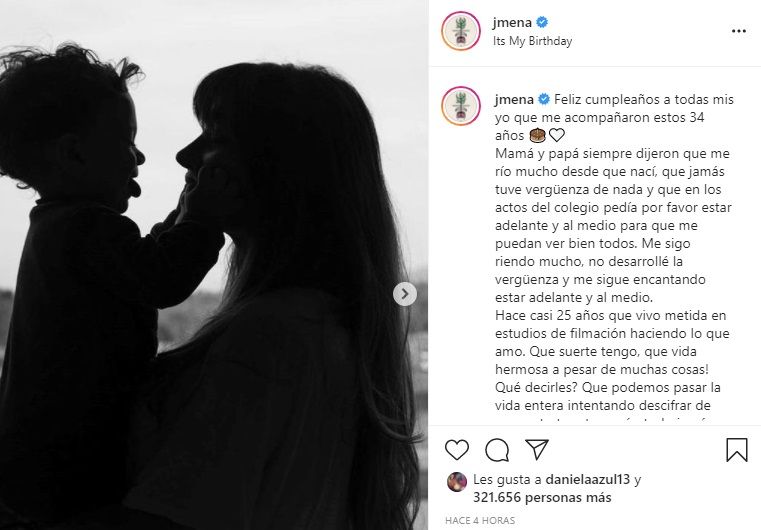
Task: Open the danielaazul13 profile link
Action: tap(588, 480)
